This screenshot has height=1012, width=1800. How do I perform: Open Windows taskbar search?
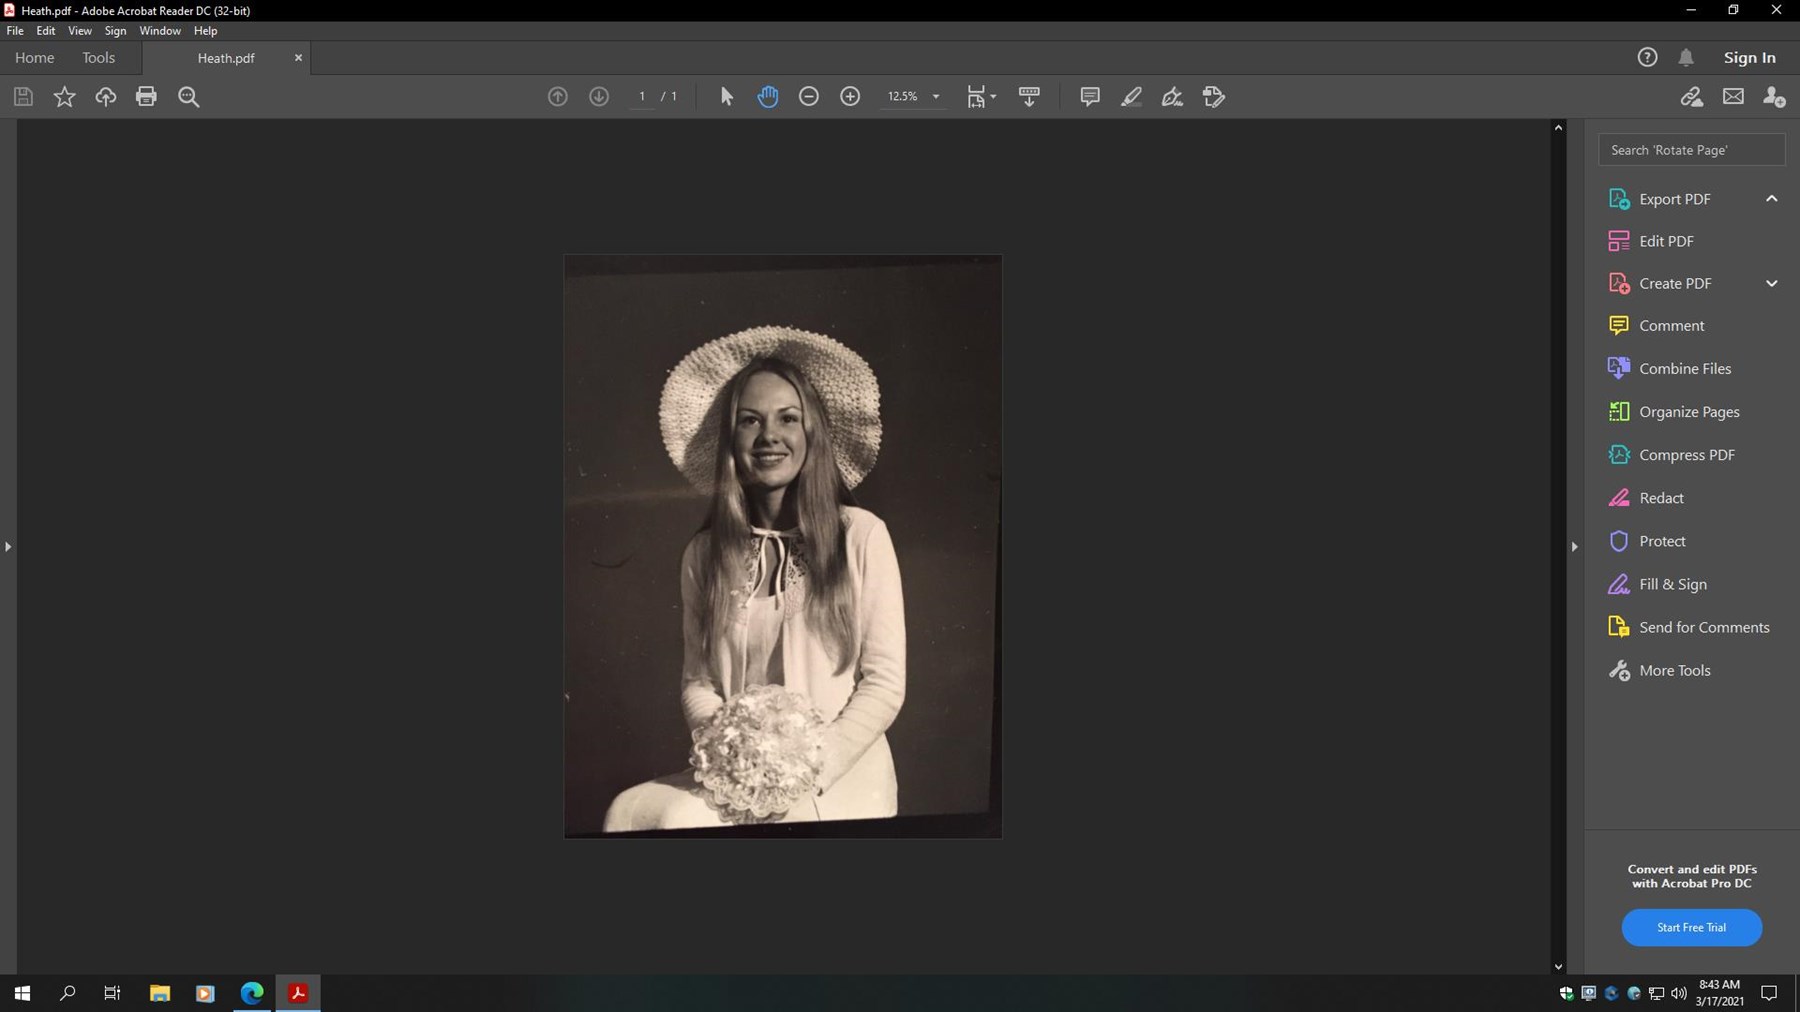(x=68, y=993)
